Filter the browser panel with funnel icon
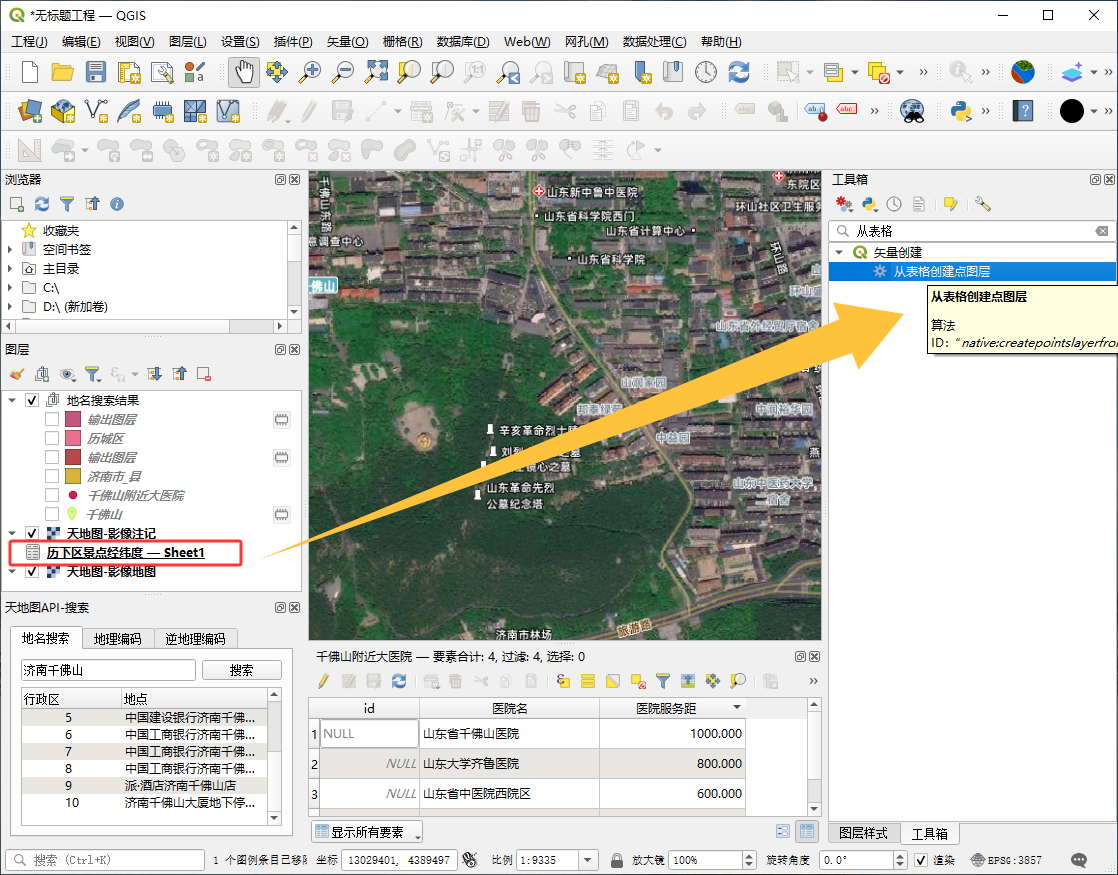The height and width of the screenshot is (875, 1118). (x=67, y=205)
